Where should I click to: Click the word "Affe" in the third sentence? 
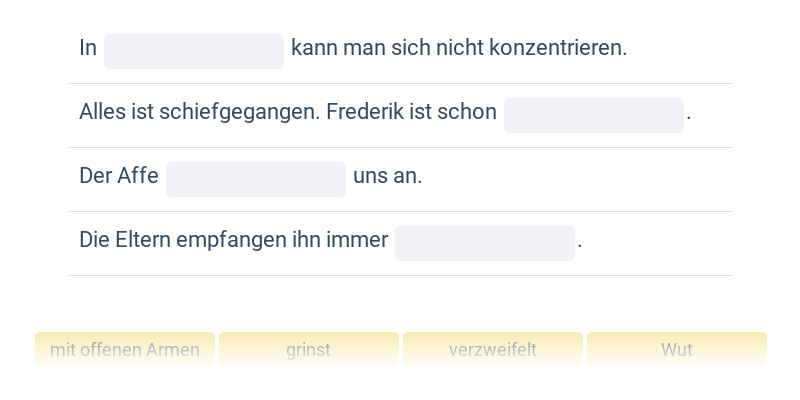(x=138, y=176)
